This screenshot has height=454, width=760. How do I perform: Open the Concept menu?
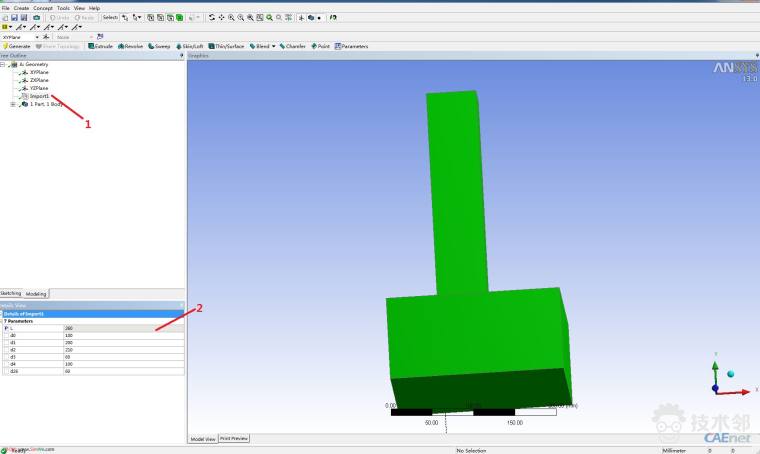43,8
